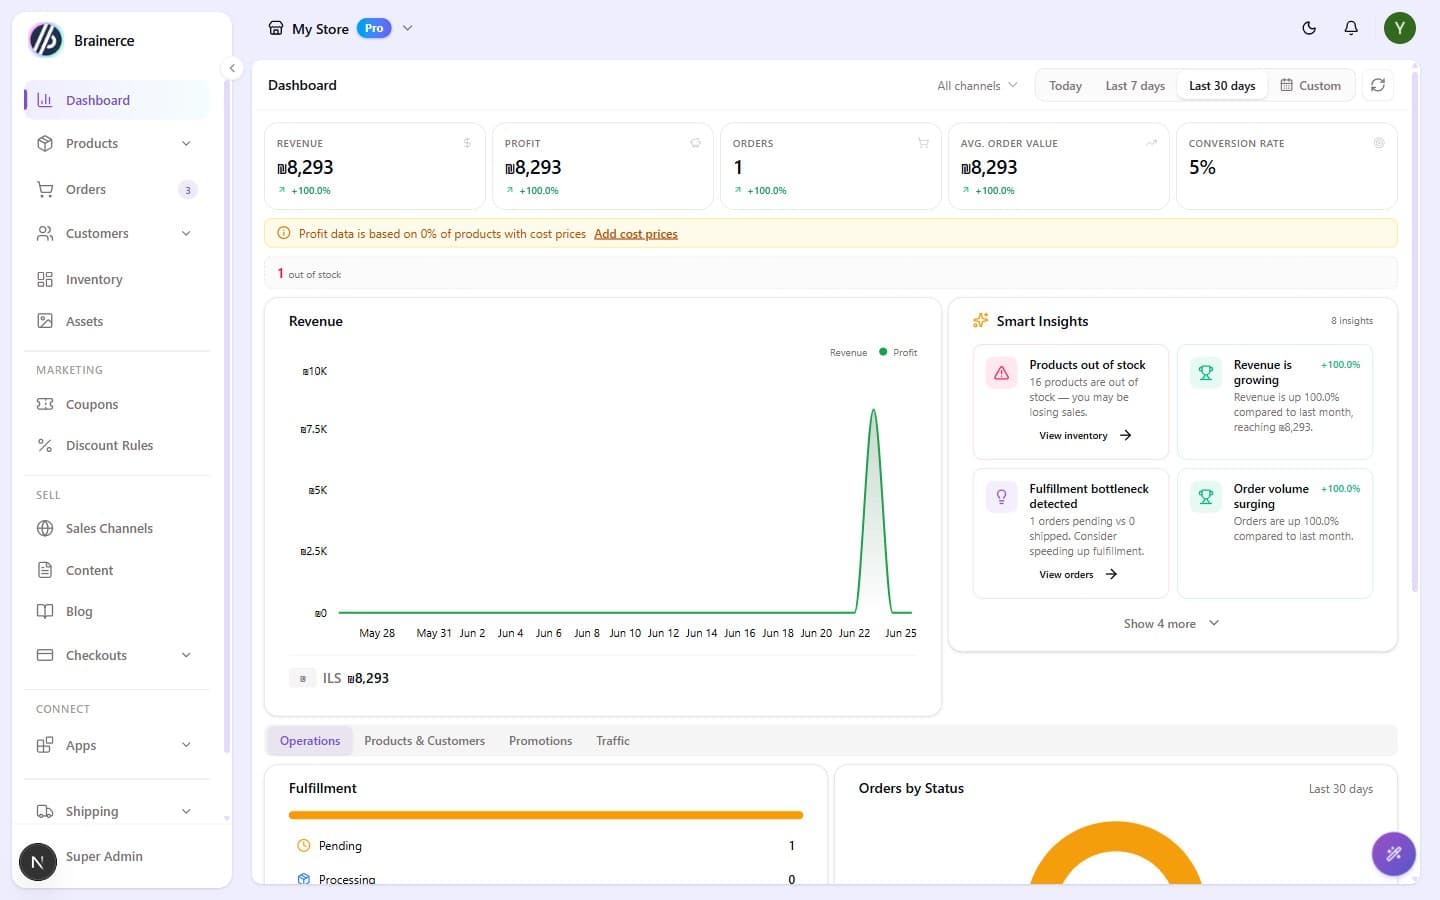Click the Sales Channels globe icon

[x=45, y=528]
